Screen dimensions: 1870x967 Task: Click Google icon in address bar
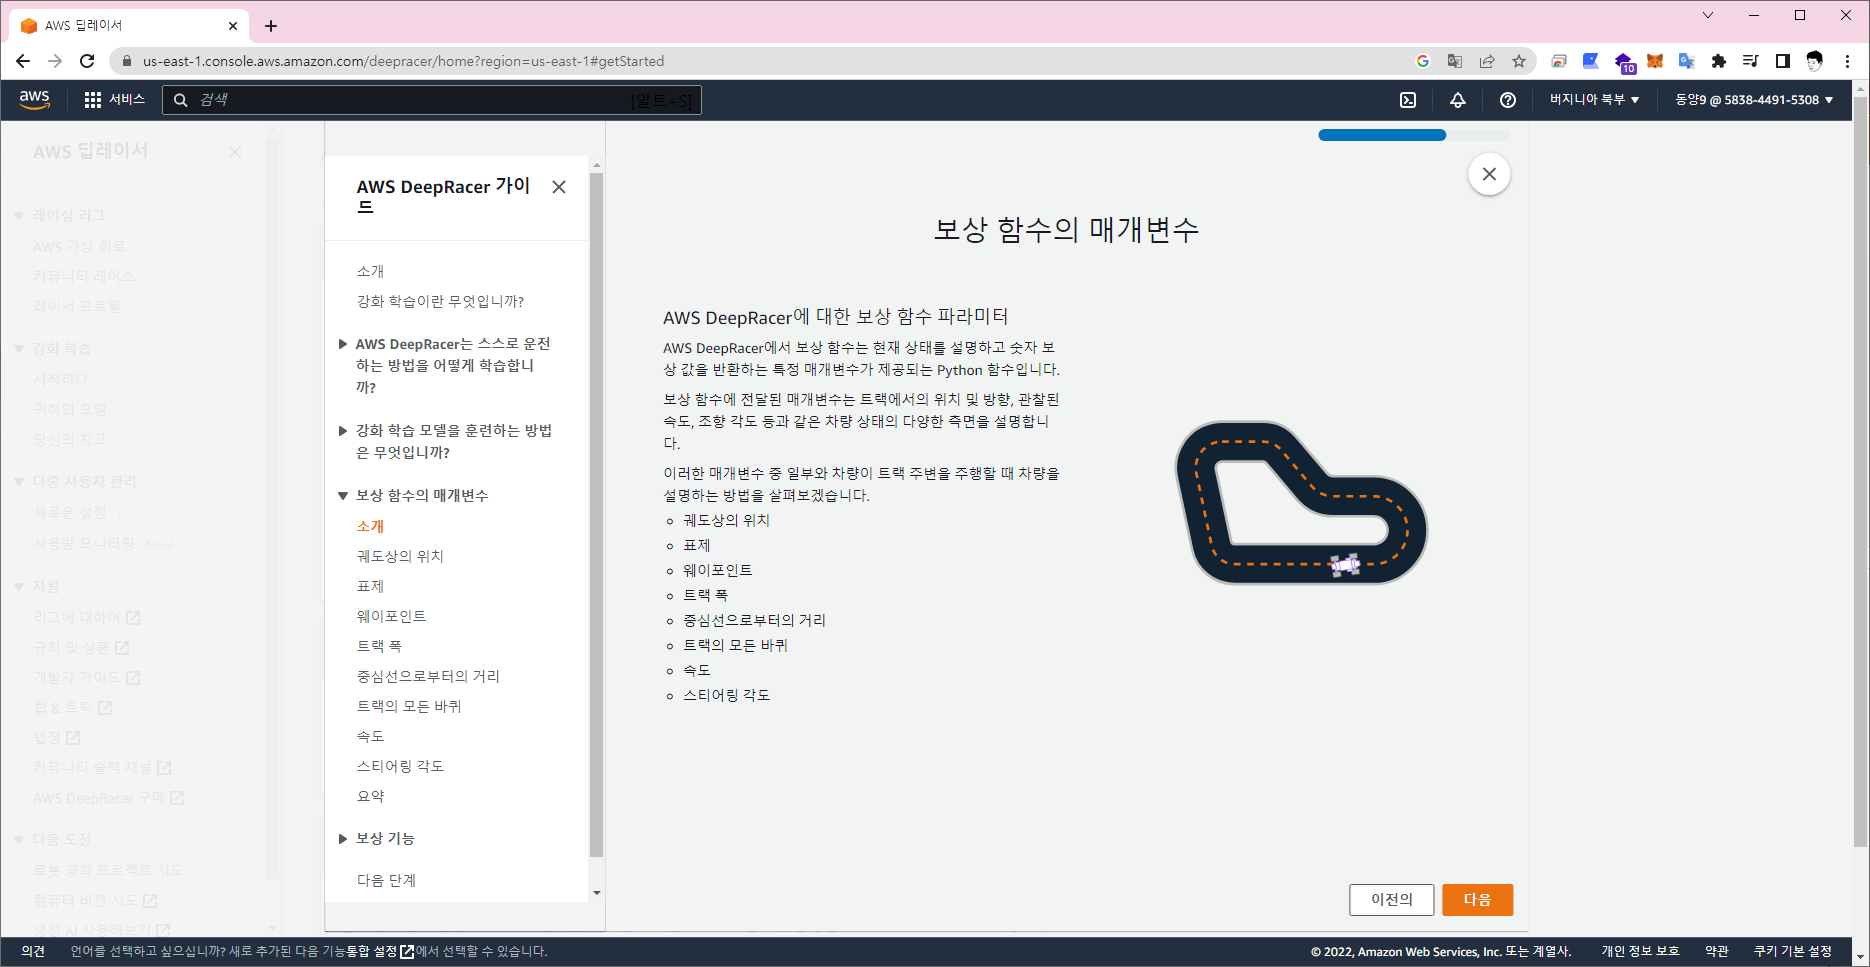point(1423,61)
